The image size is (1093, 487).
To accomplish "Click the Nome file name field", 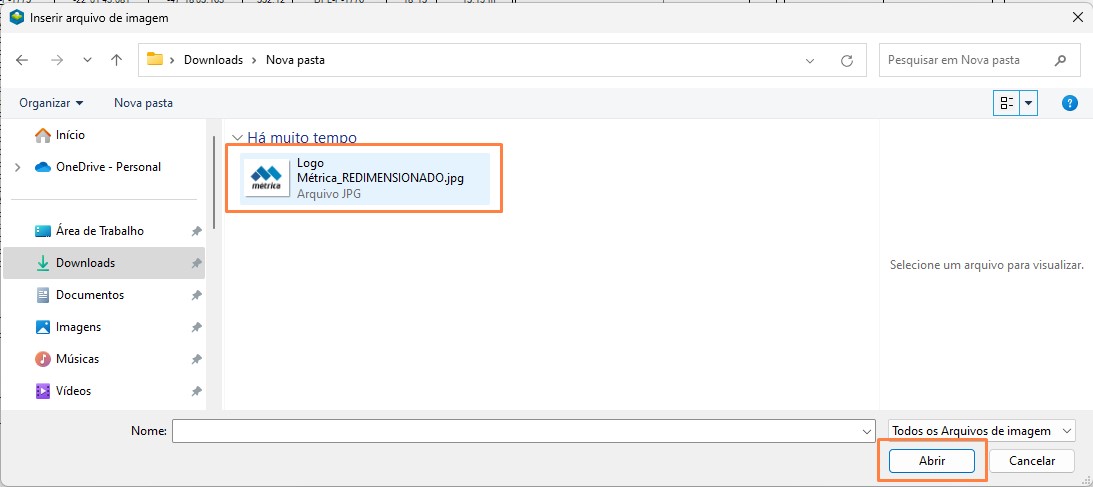I will pos(515,431).
